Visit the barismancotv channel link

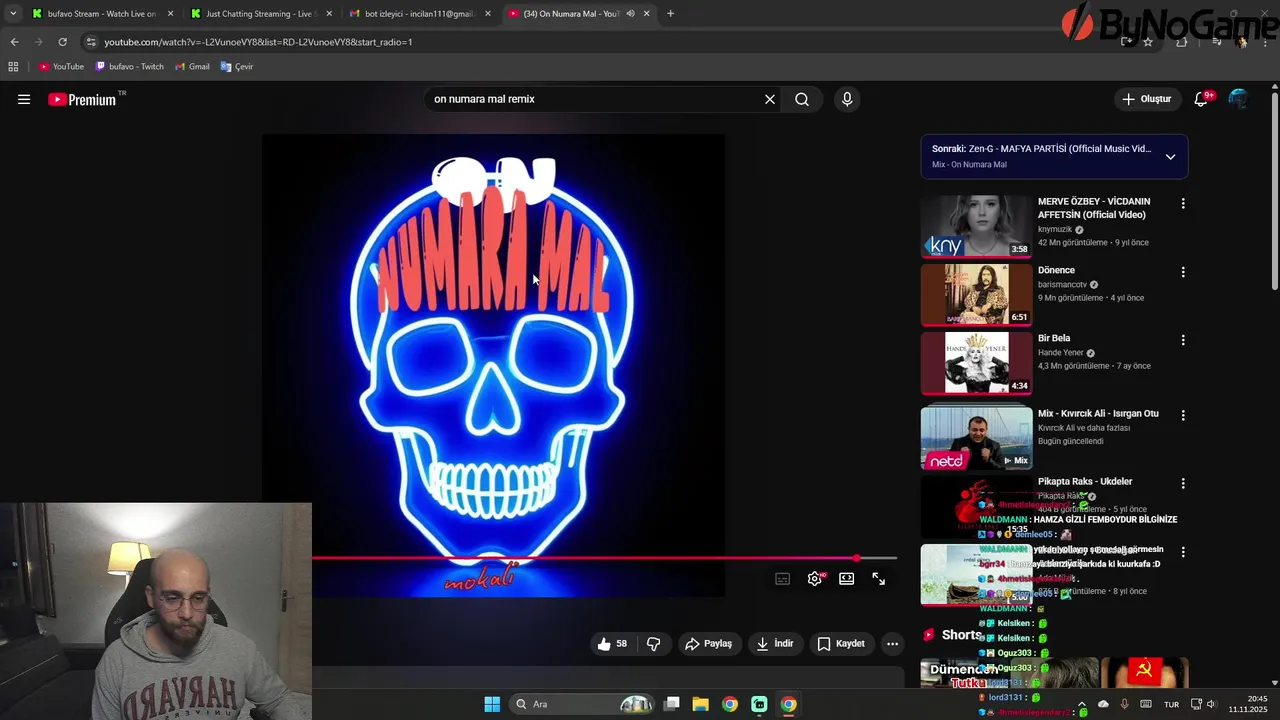[x=1062, y=284]
